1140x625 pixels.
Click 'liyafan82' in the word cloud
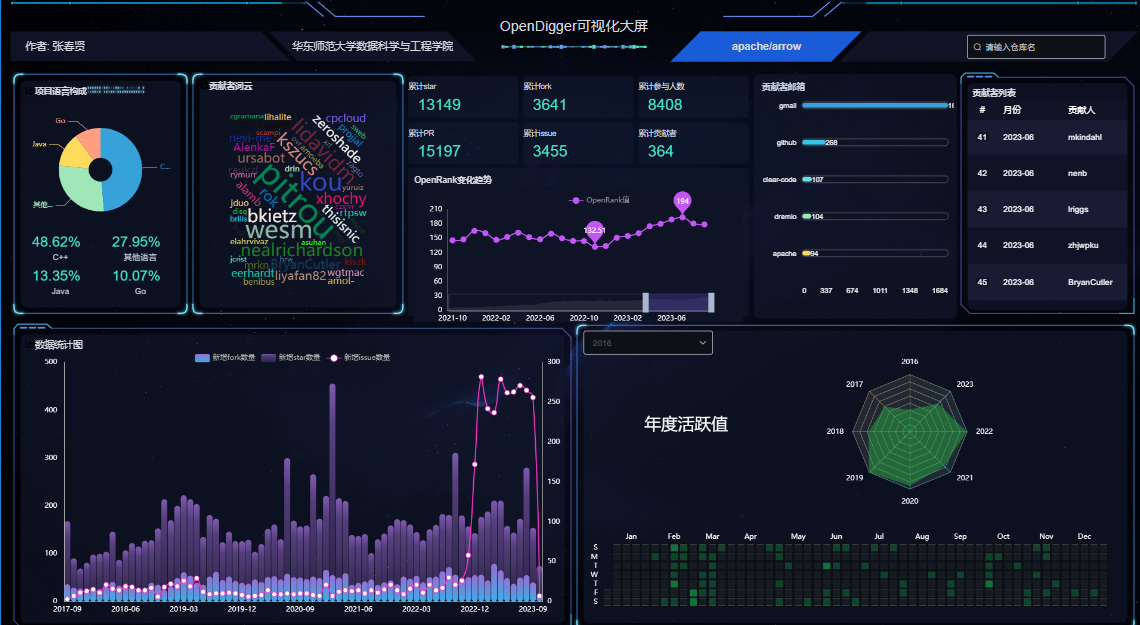pos(300,276)
